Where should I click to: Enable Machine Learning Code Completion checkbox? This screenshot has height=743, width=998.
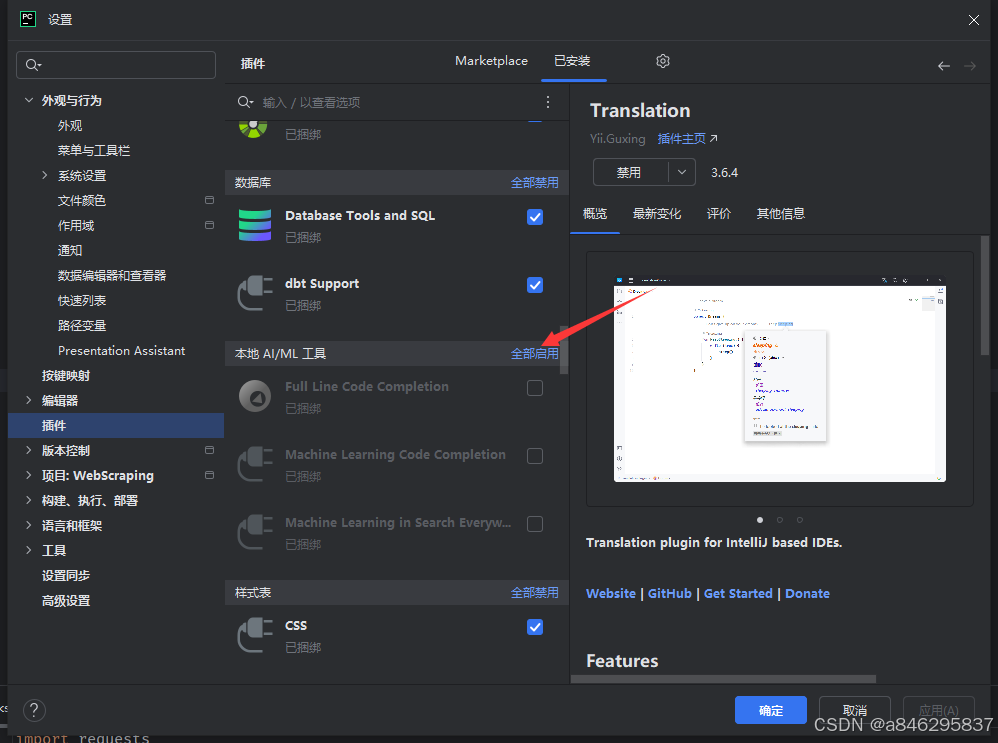coord(535,456)
